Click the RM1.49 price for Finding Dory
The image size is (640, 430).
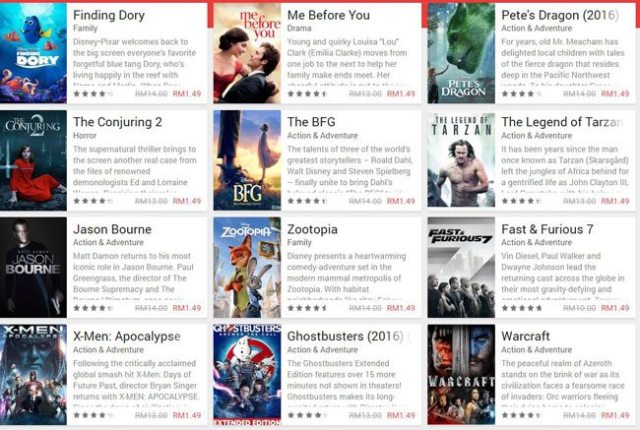point(187,94)
